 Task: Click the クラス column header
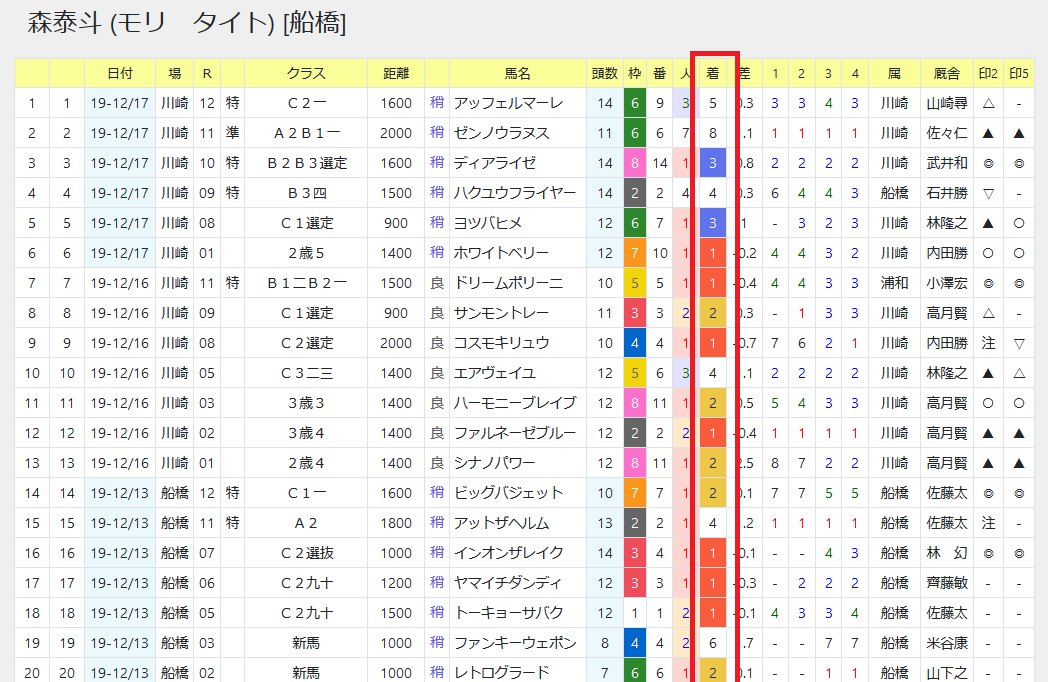tap(306, 74)
